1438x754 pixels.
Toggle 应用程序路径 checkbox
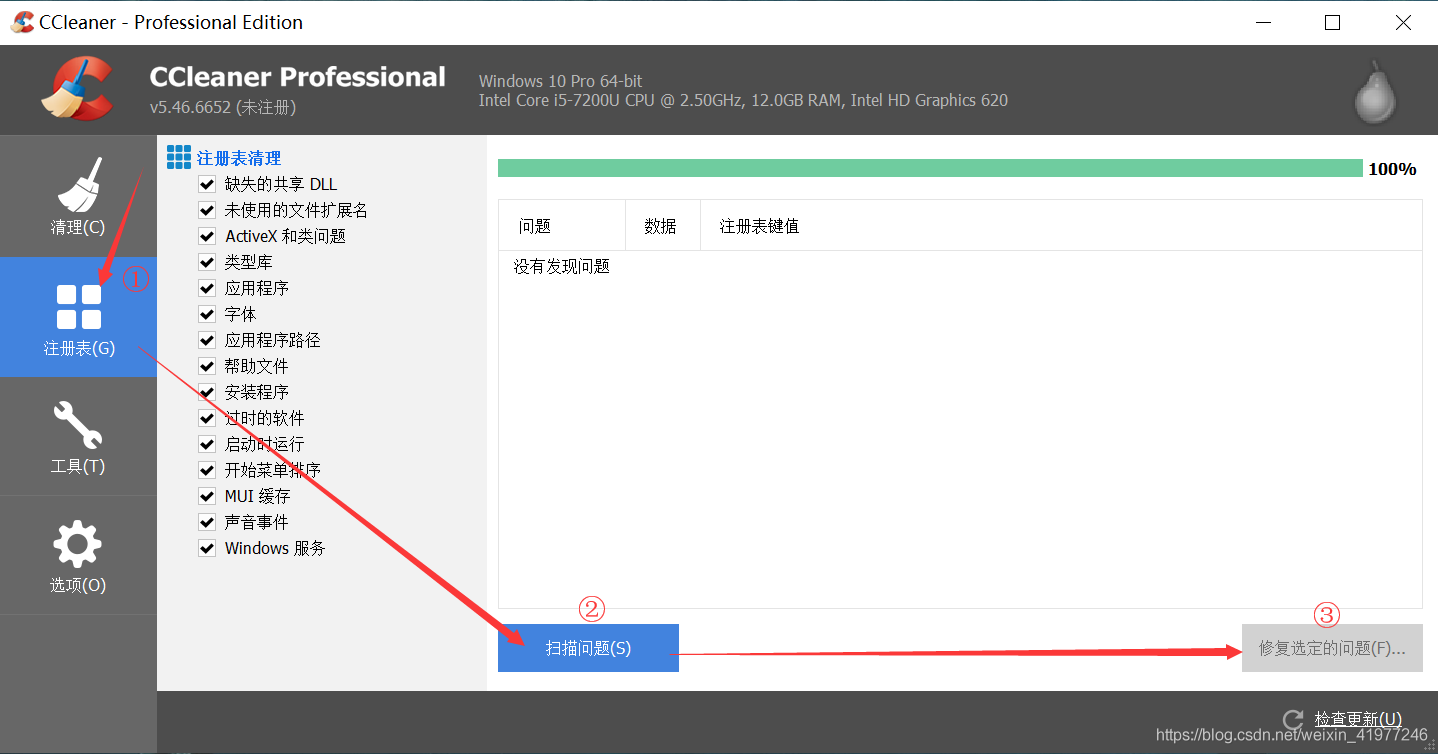pyautogui.click(x=207, y=340)
